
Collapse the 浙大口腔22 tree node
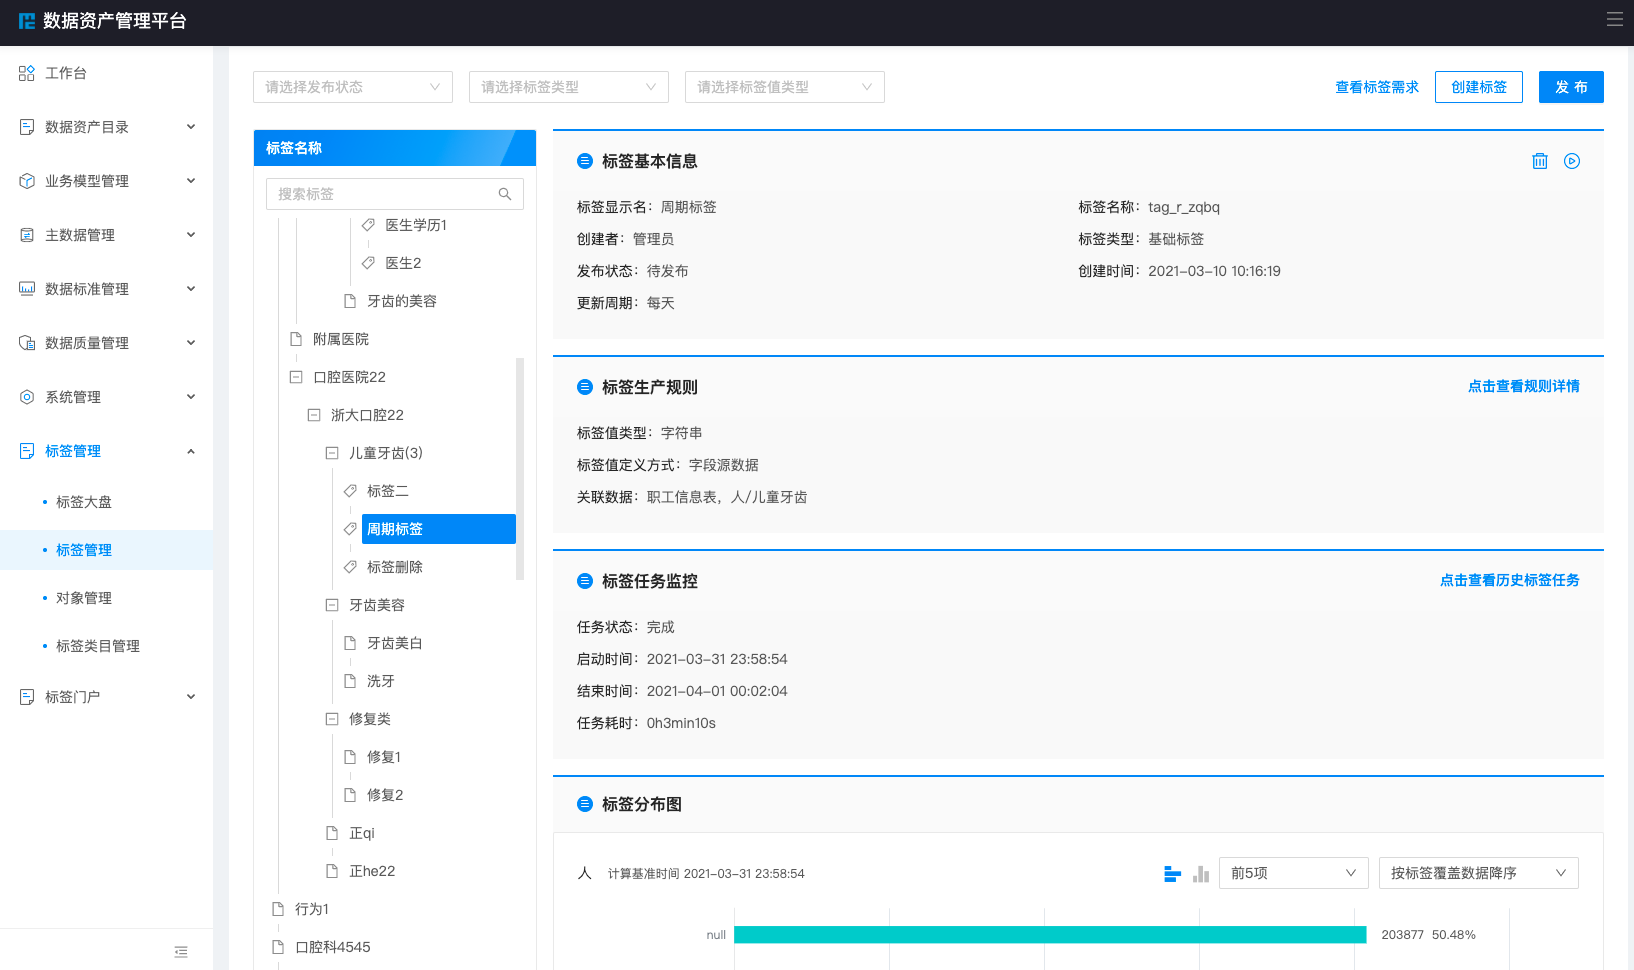(x=314, y=415)
